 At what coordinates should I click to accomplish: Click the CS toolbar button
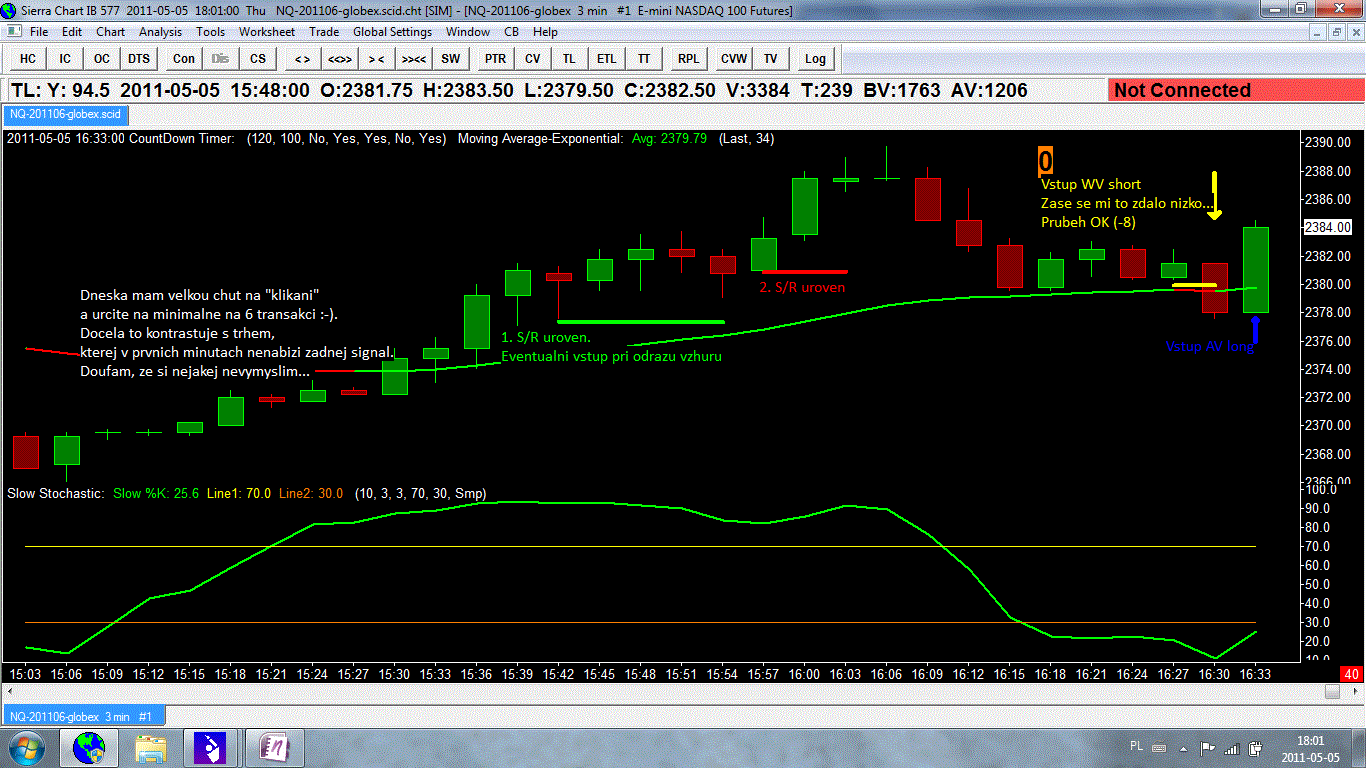pyautogui.click(x=258, y=58)
